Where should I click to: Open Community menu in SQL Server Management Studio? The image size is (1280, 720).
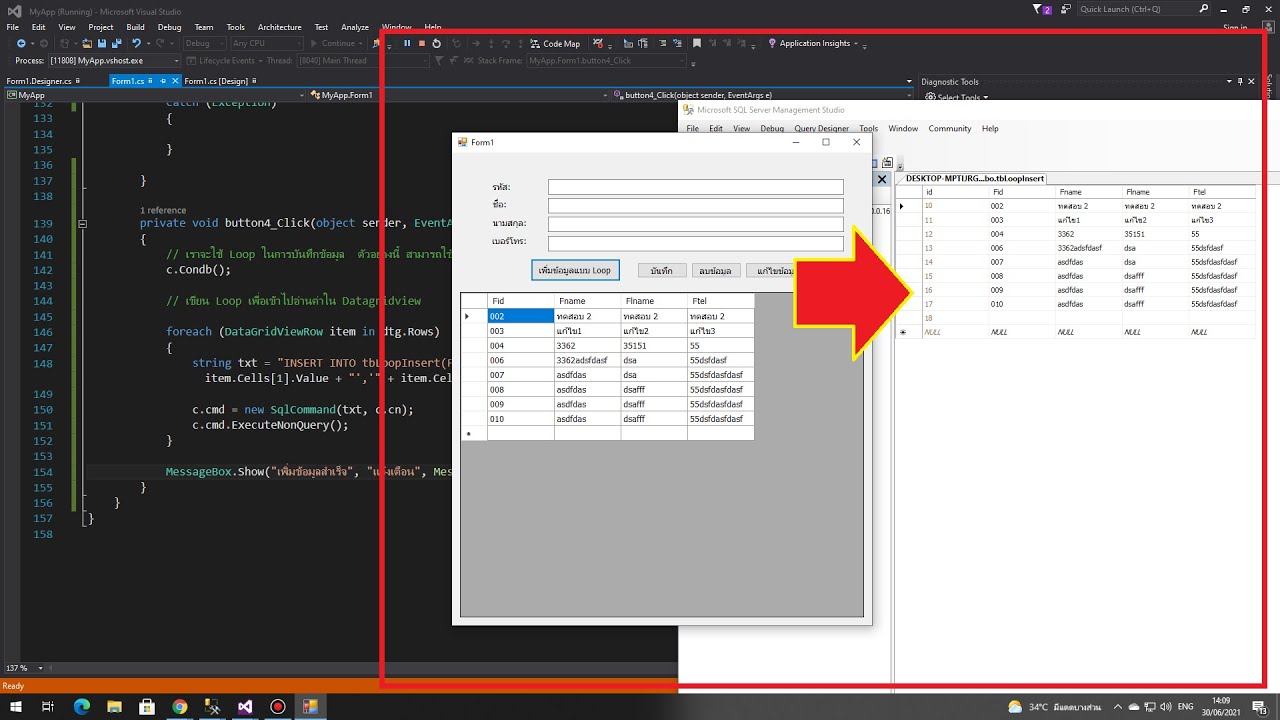click(x=949, y=128)
